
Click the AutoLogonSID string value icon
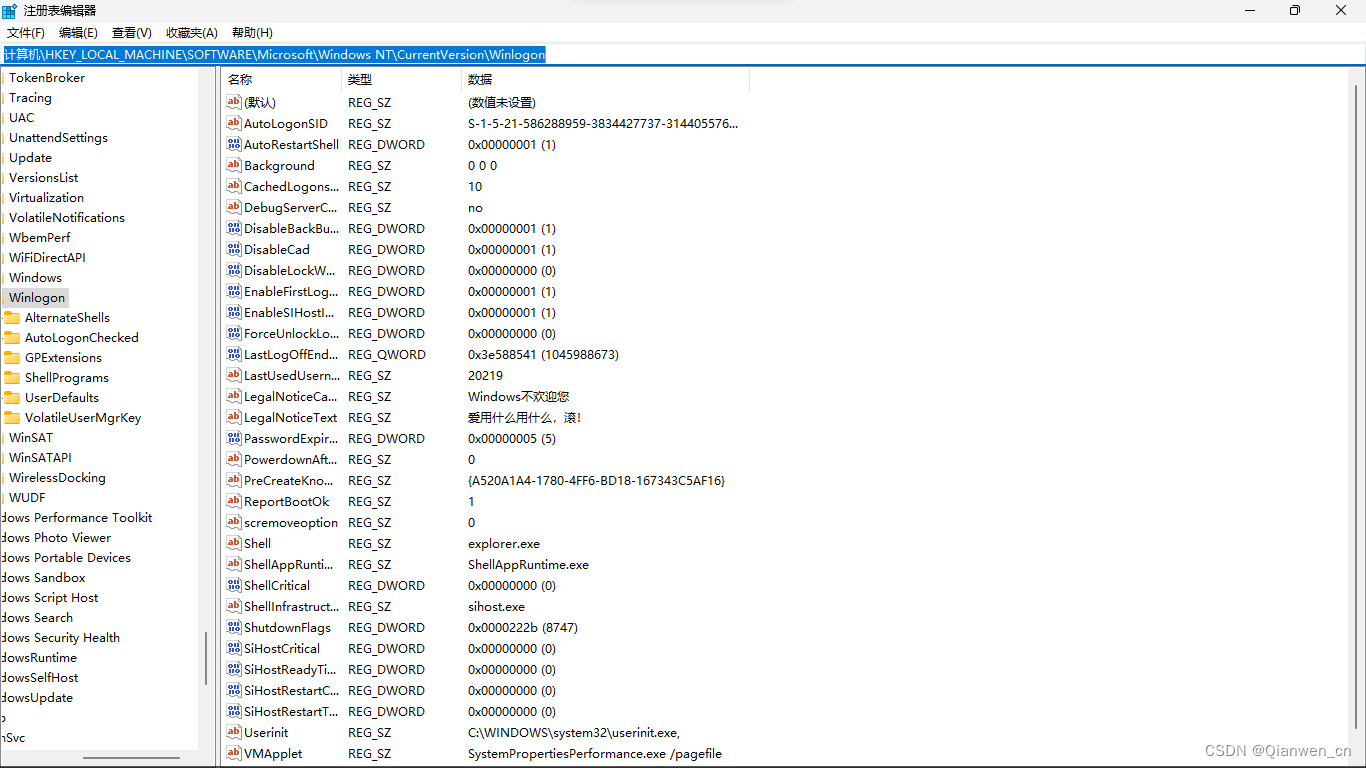[234, 124]
